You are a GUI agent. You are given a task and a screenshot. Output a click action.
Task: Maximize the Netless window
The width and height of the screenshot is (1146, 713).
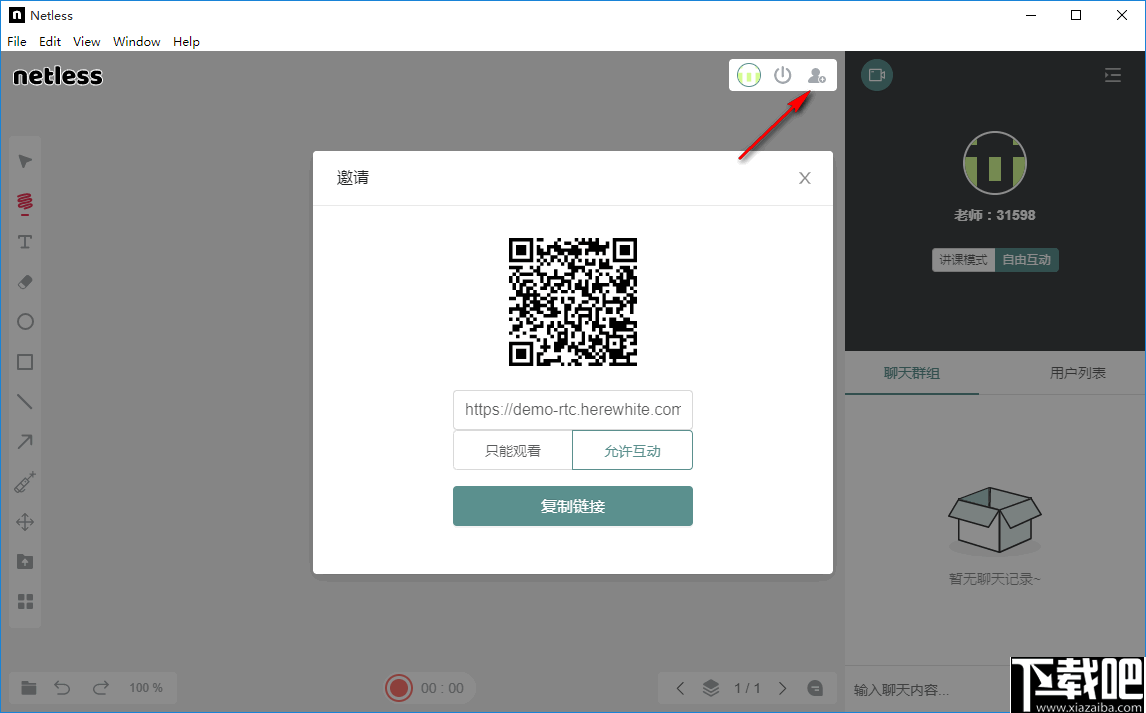pos(1076,15)
